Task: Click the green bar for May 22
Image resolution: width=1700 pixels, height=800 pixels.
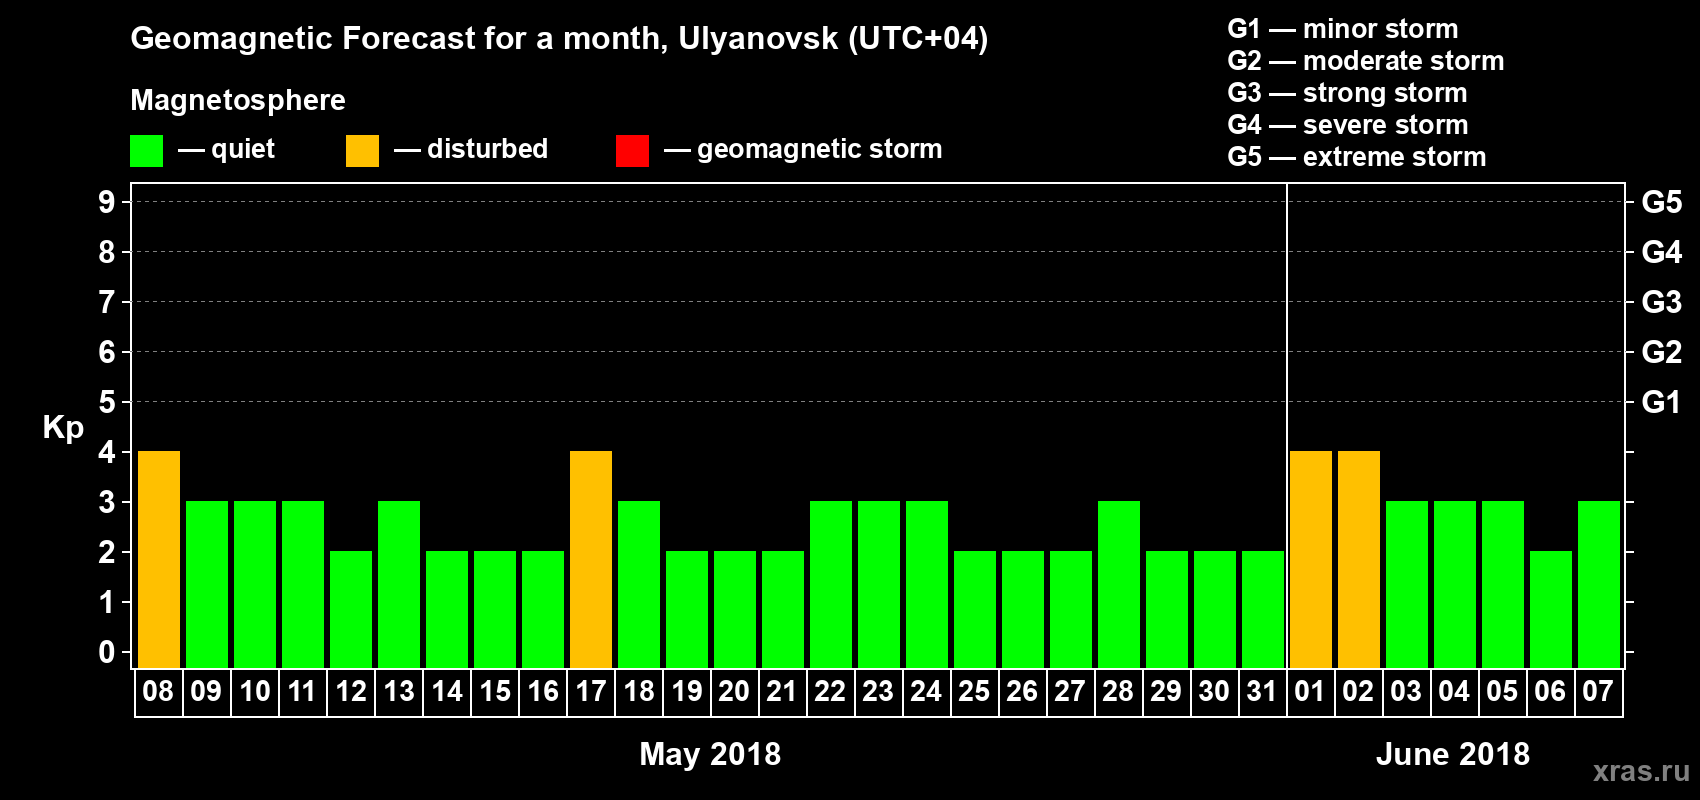Action: (831, 584)
